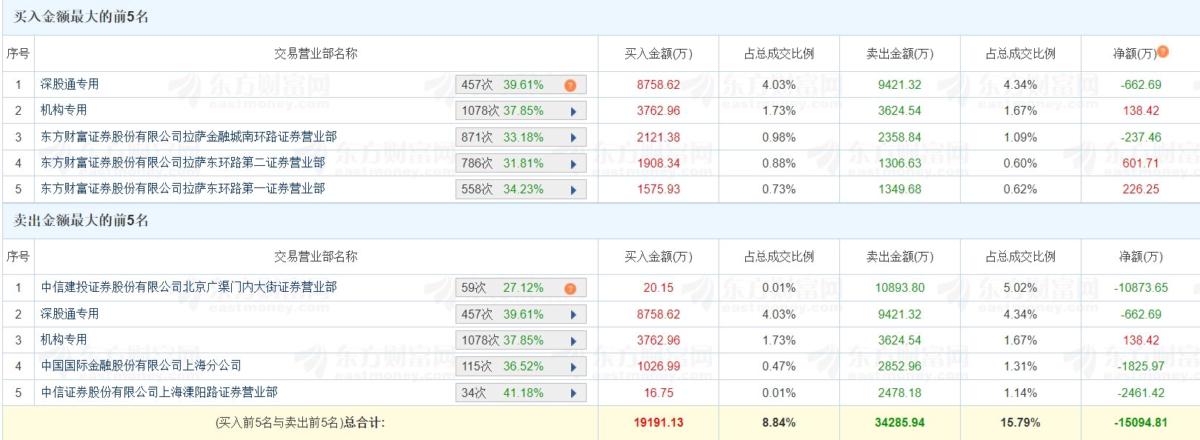Open 东方财富证券拉萨东环路第二证券营业部 link
Image resolution: width=1200 pixels, height=440 pixels.
[183, 161]
